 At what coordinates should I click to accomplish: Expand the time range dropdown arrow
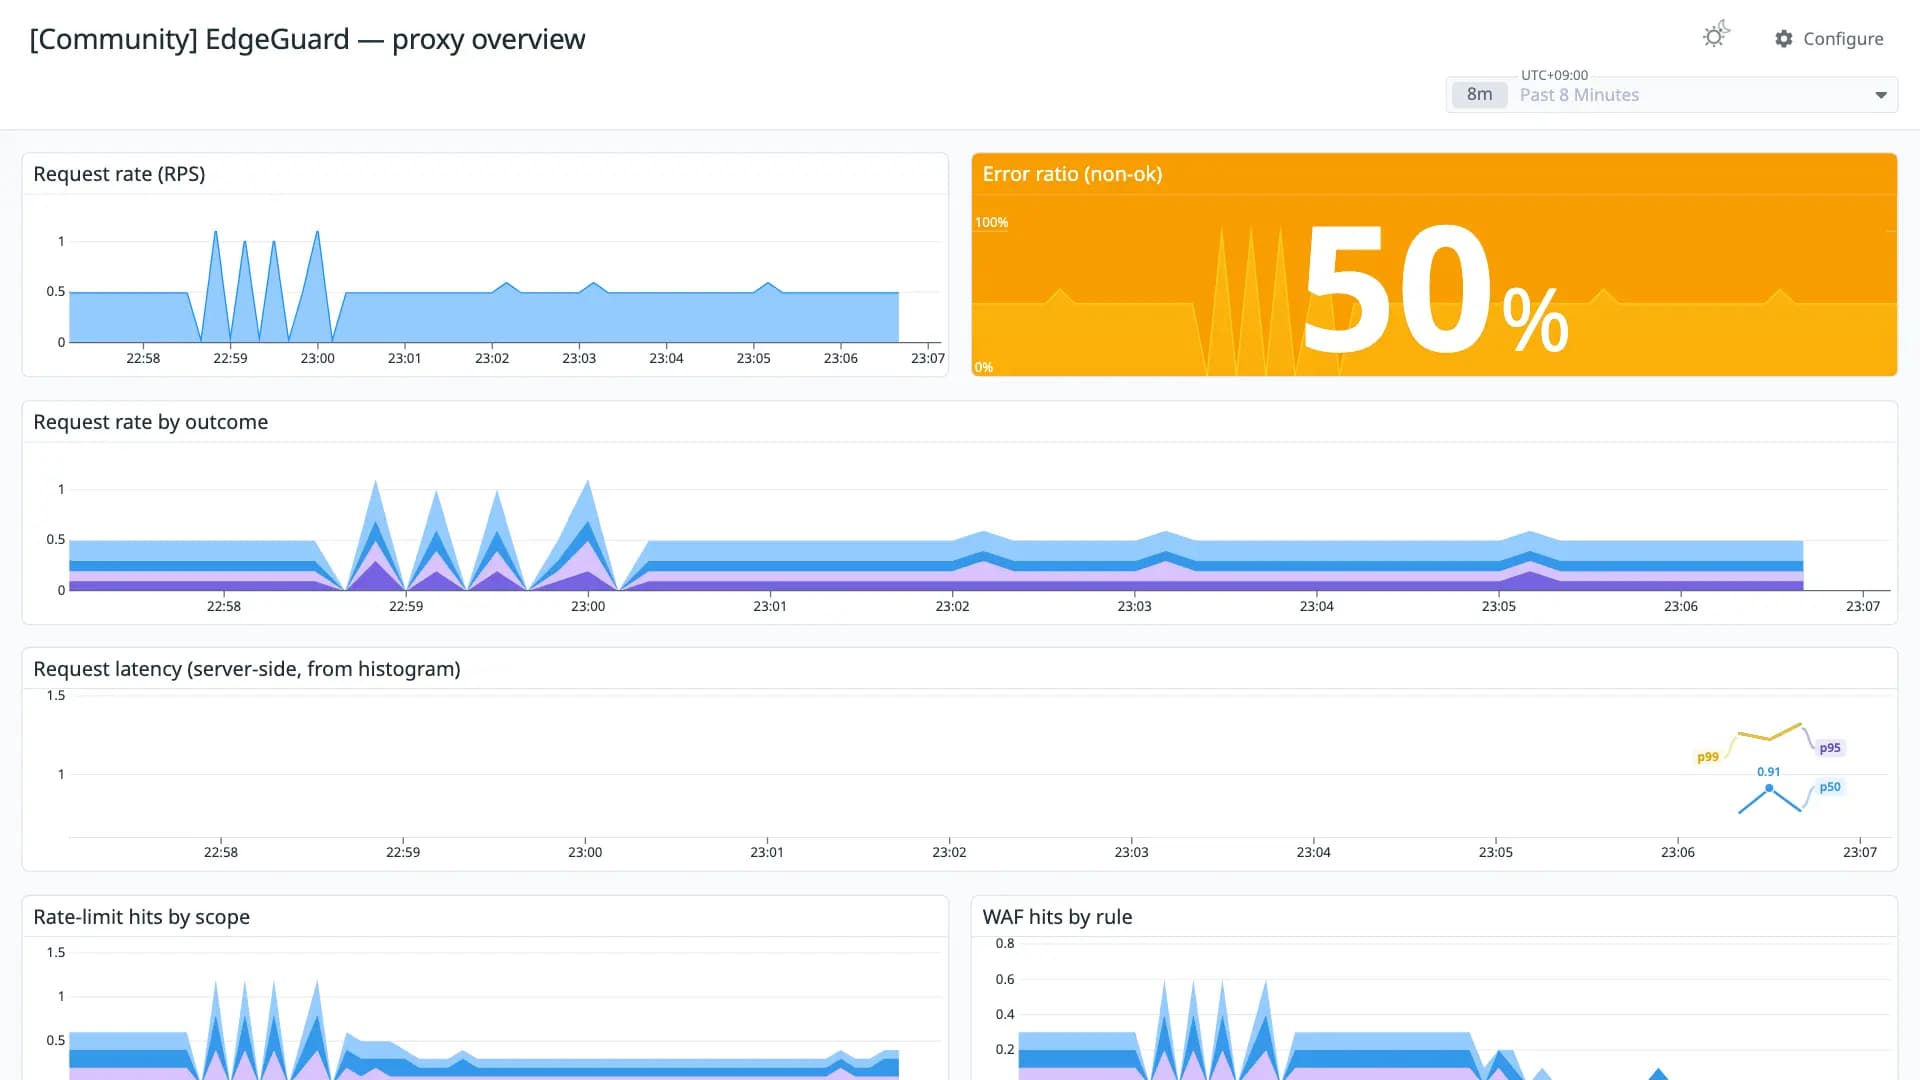pyautogui.click(x=1881, y=95)
